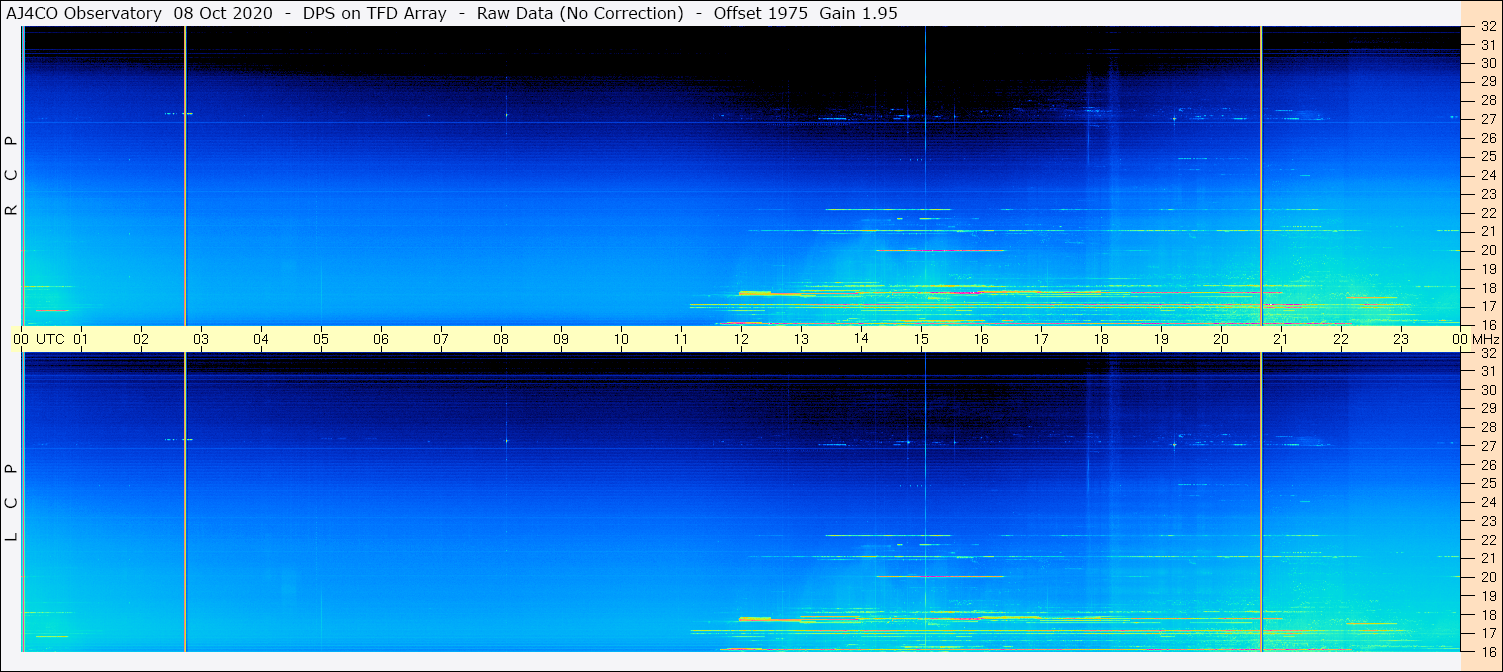Click LCP frequency scale label 21

(x=1487, y=558)
